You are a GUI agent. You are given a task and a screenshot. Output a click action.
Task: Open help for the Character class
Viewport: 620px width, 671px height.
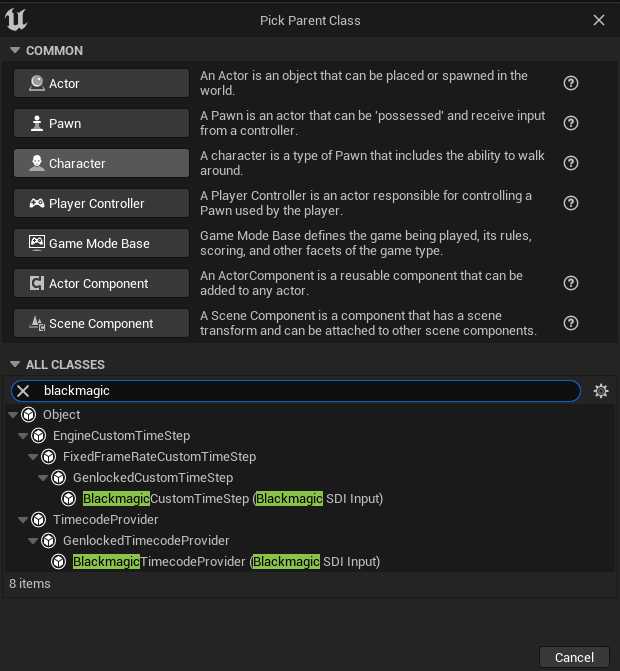point(571,163)
